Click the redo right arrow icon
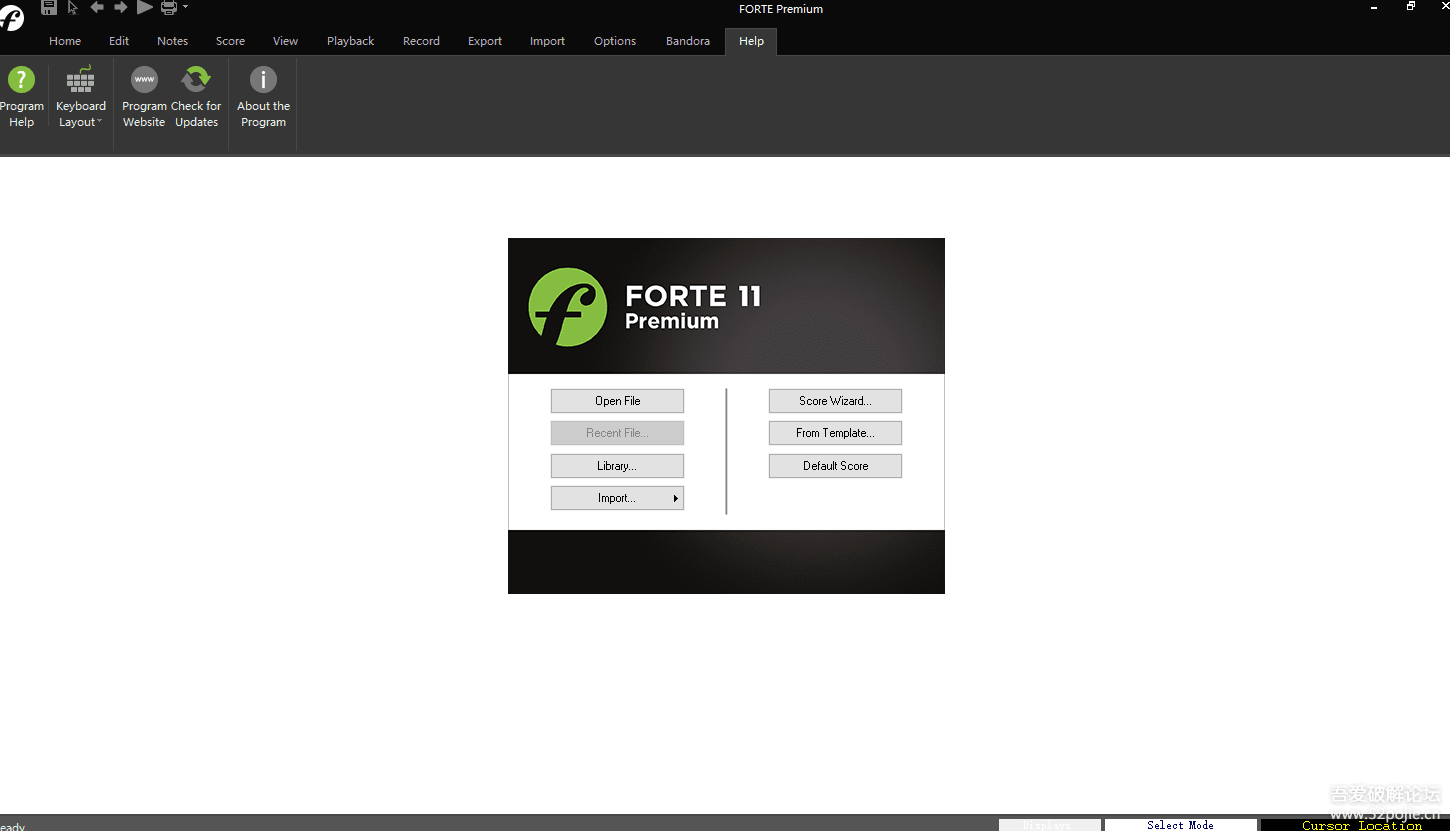The width and height of the screenshot is (1450, 831). point(120,7)
